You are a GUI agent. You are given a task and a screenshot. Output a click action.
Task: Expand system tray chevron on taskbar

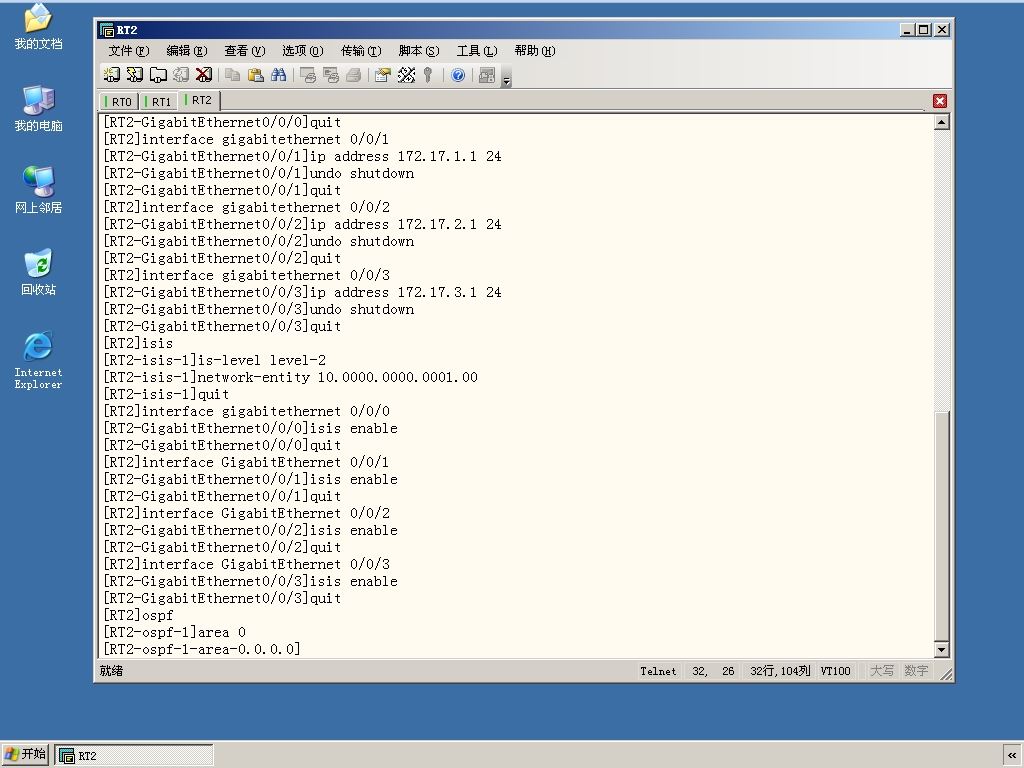click(1012, 756)
